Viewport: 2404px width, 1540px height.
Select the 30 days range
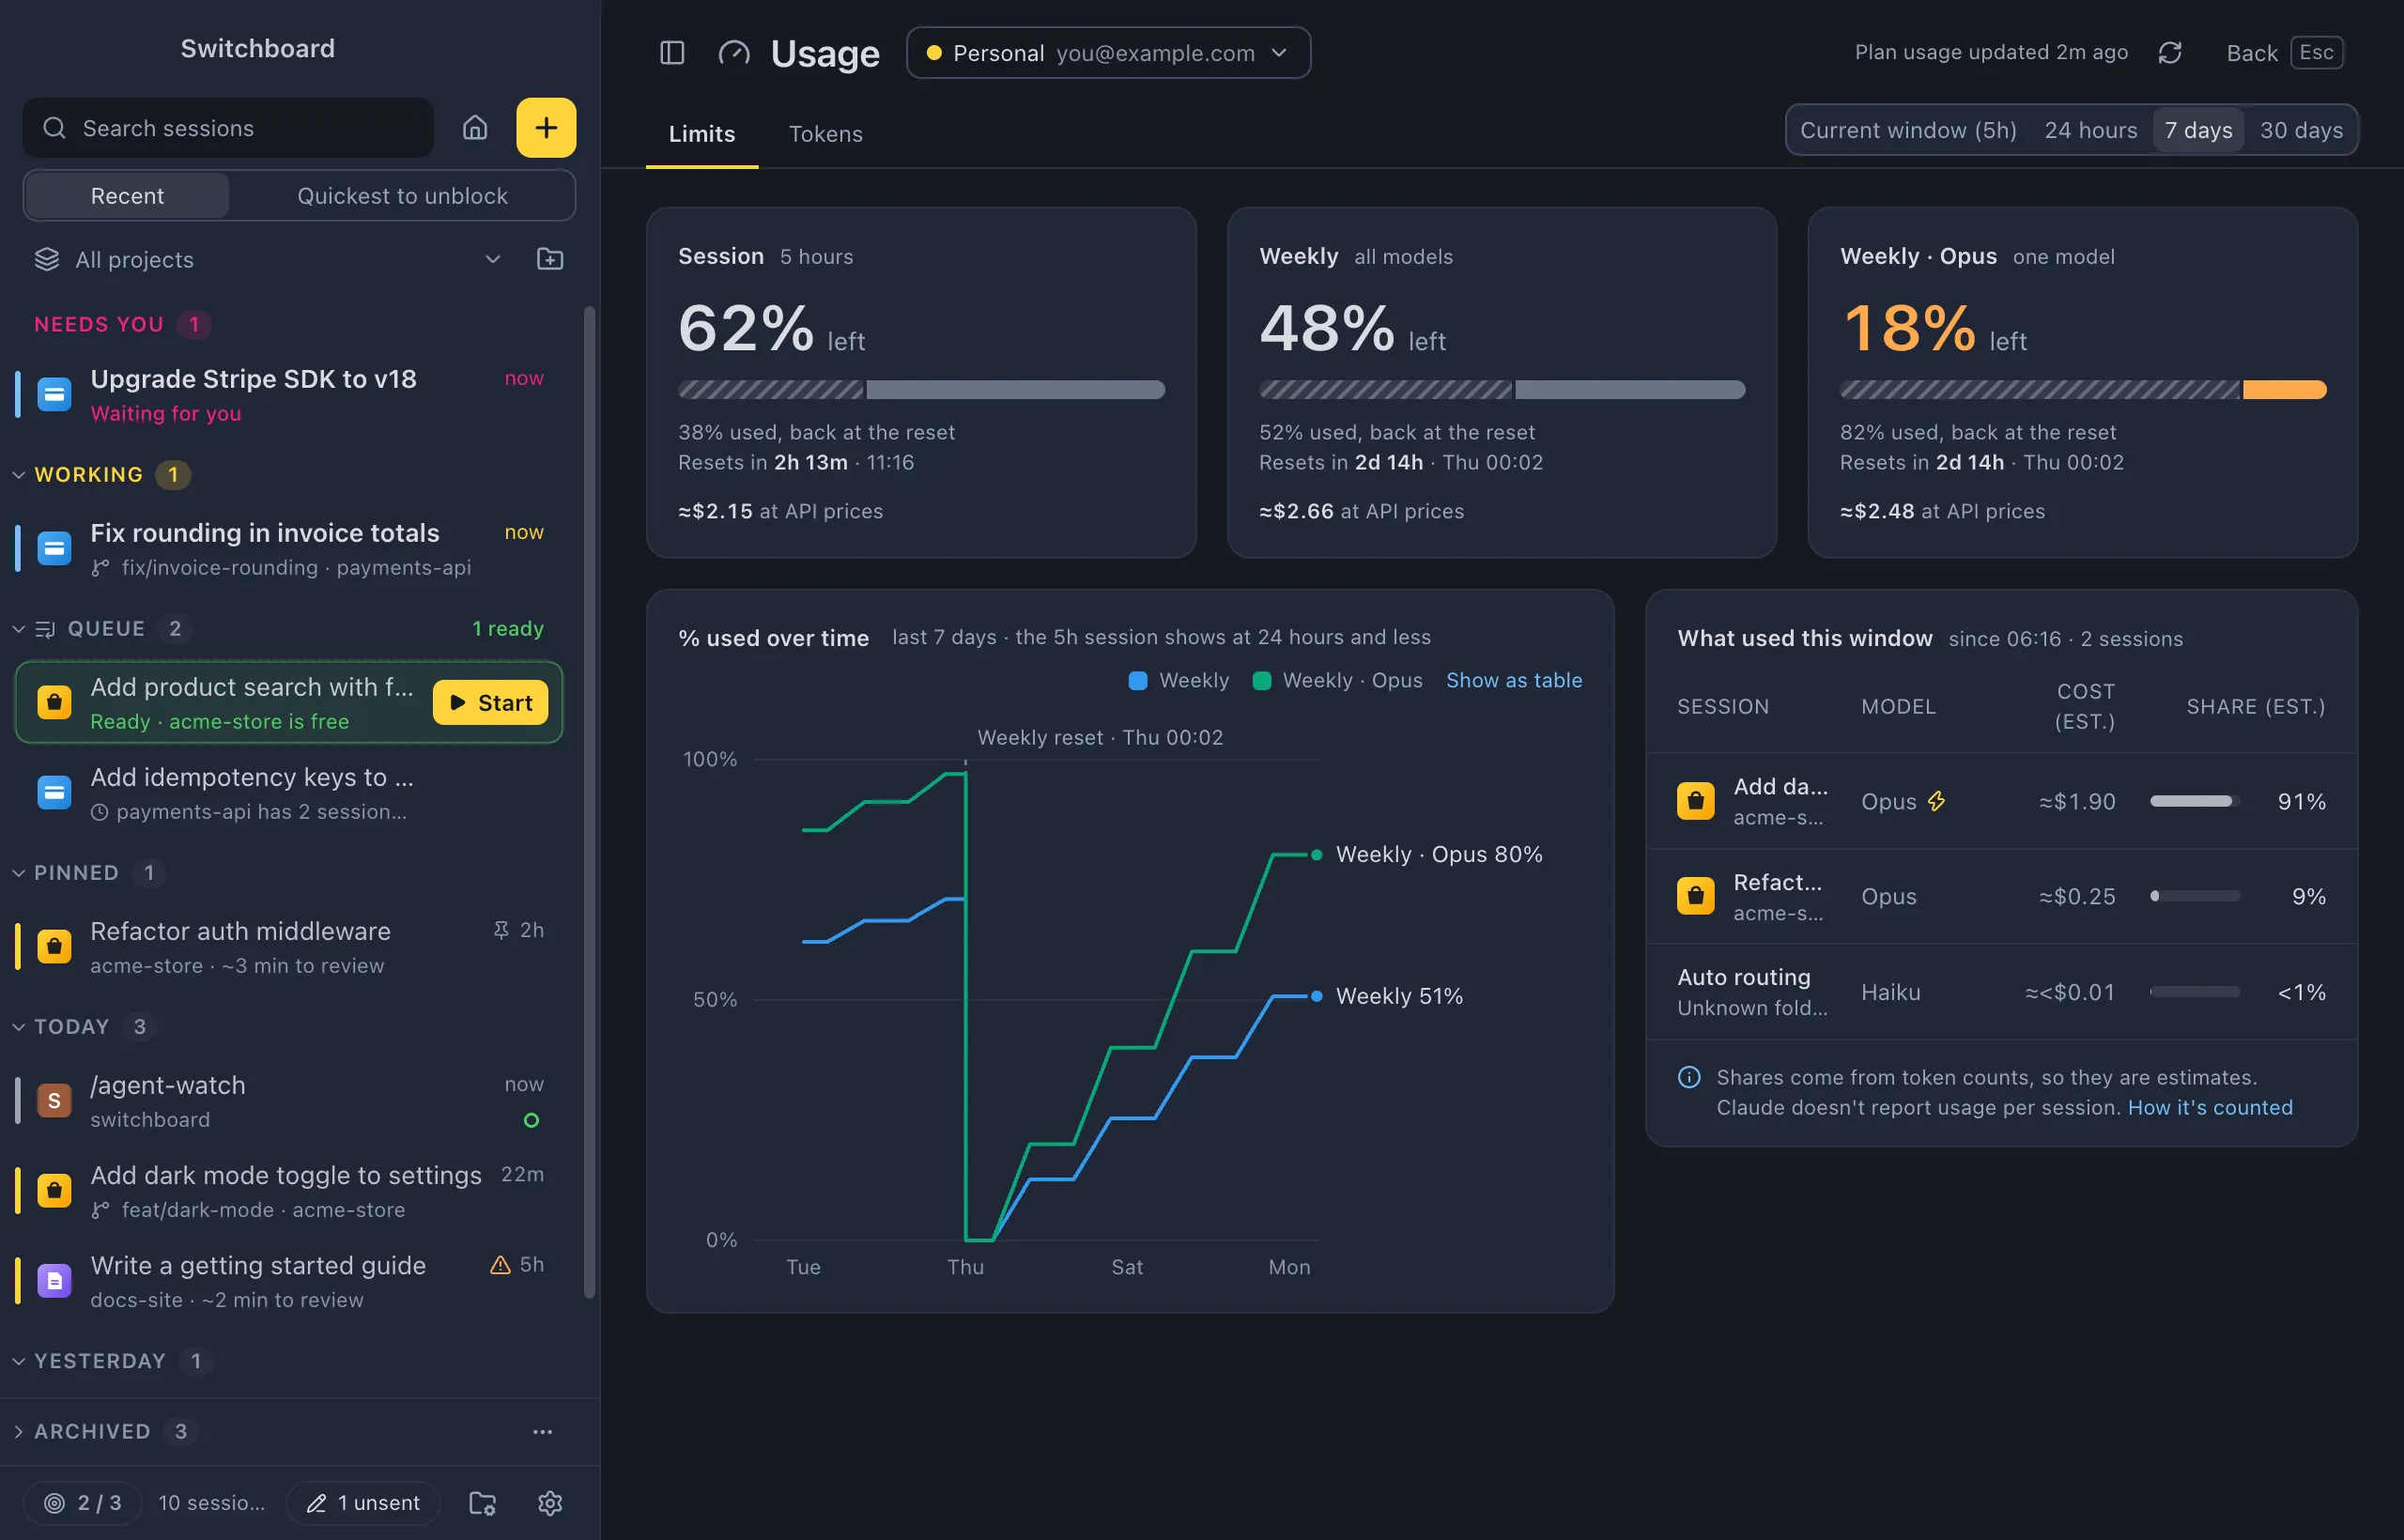coord(2301,130)
